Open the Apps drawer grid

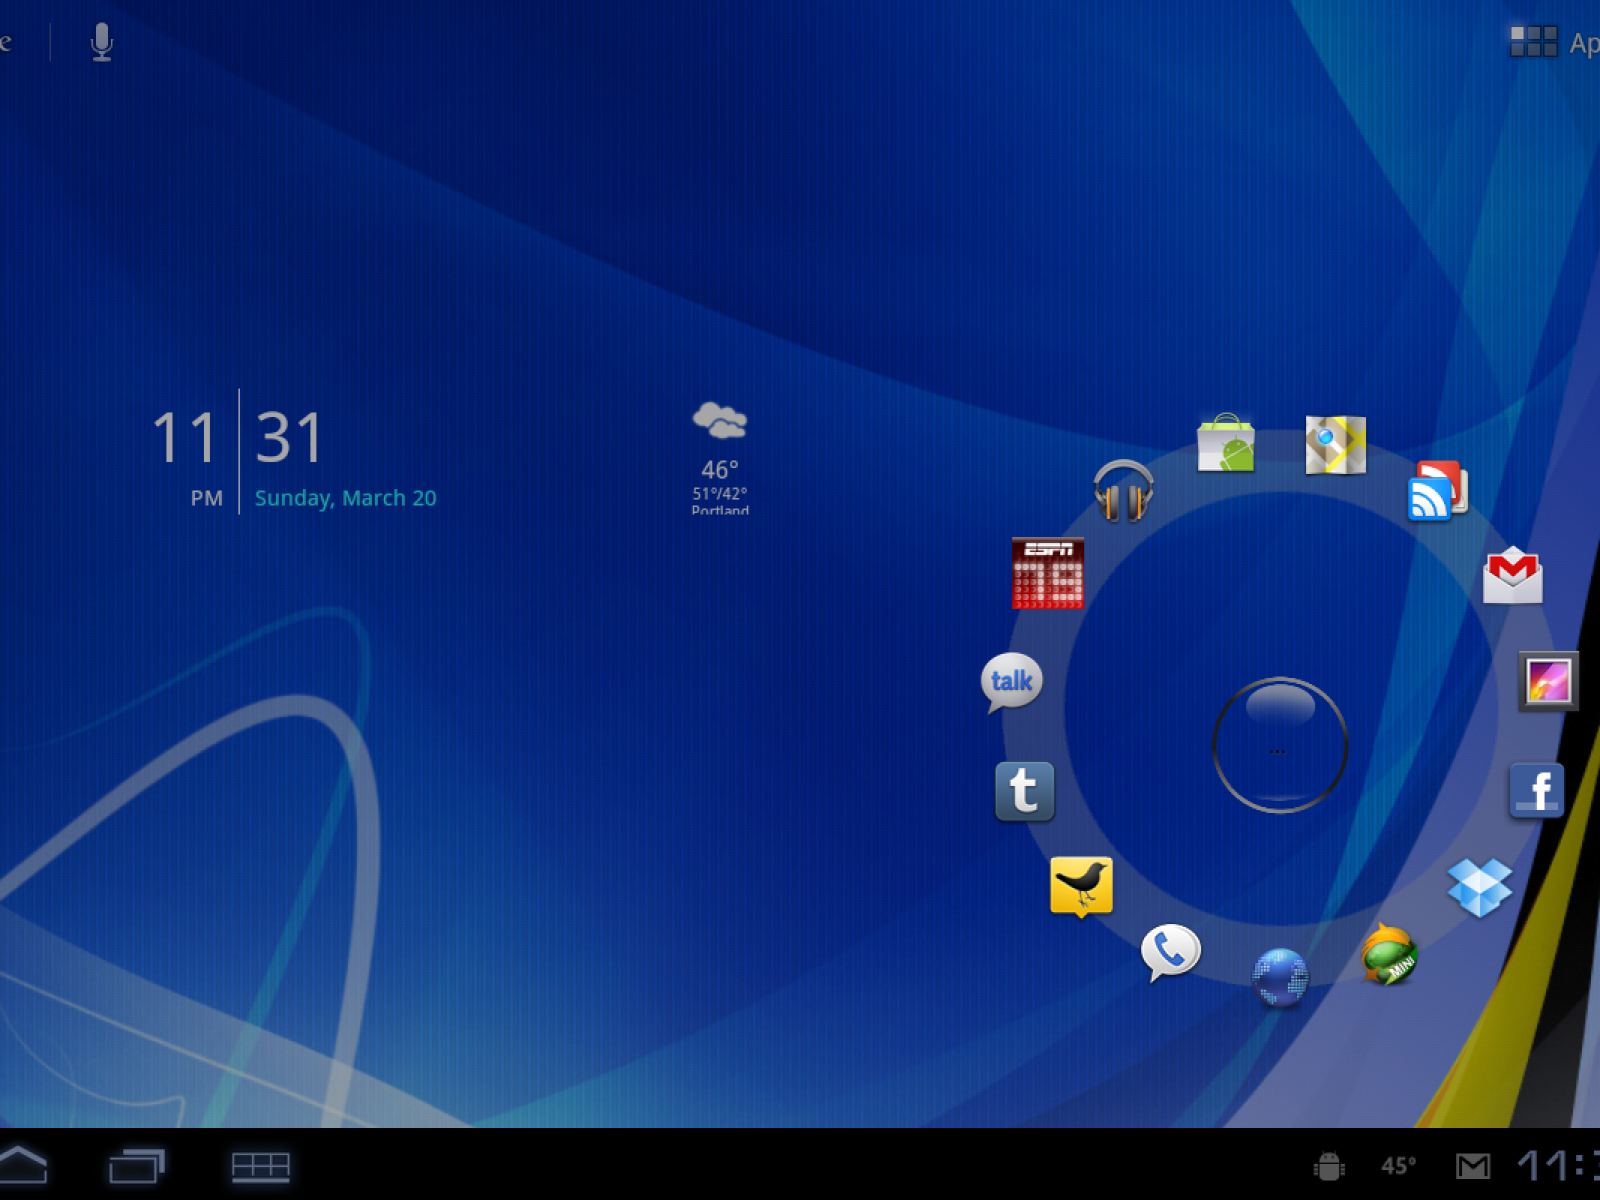(x=1552, y=42)
